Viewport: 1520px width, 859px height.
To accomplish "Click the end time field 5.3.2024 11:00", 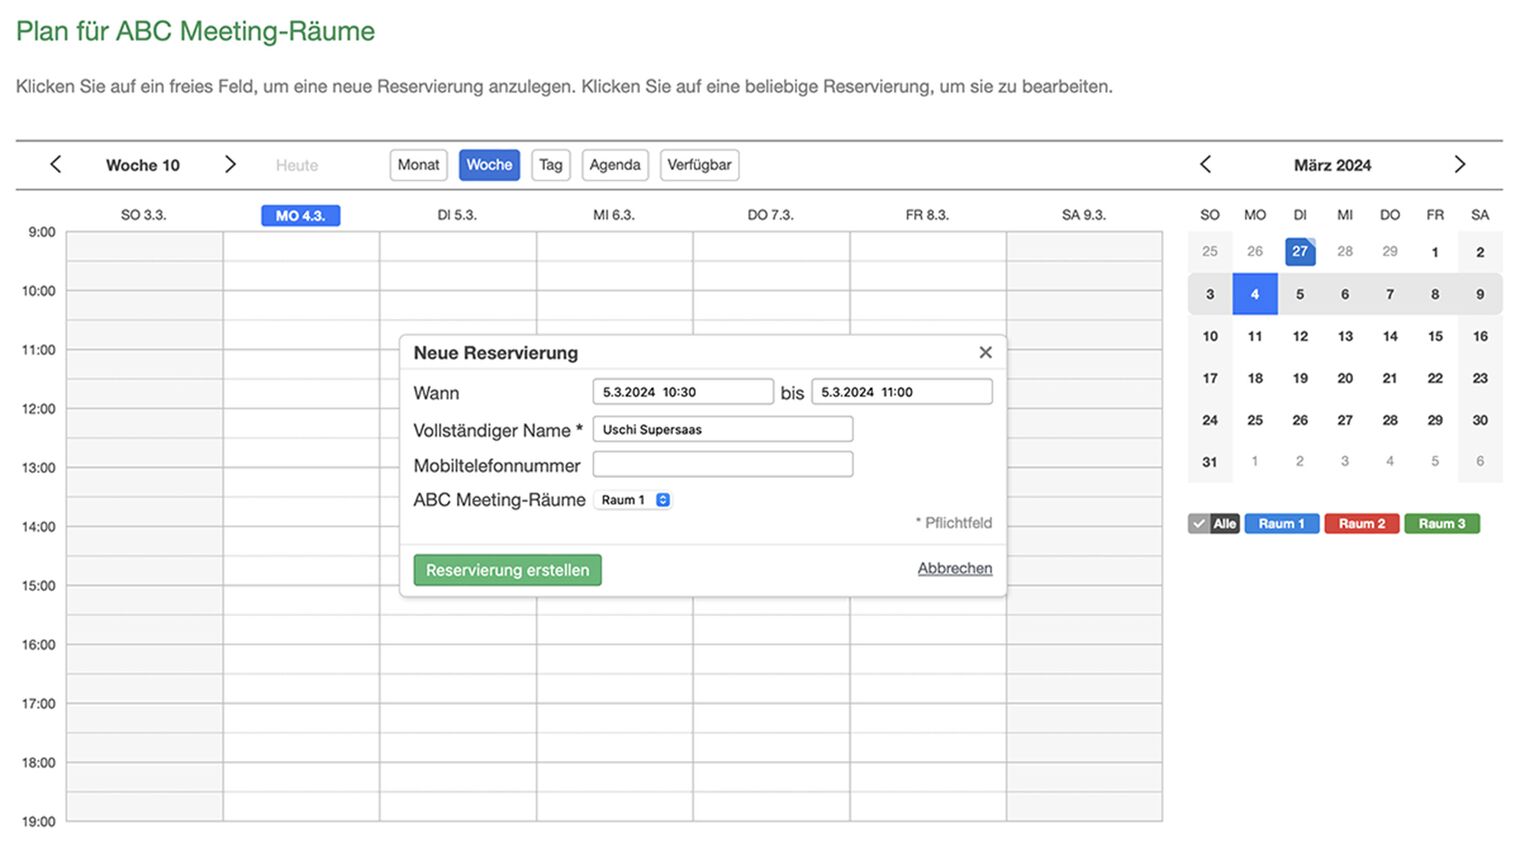I will 902,392.
